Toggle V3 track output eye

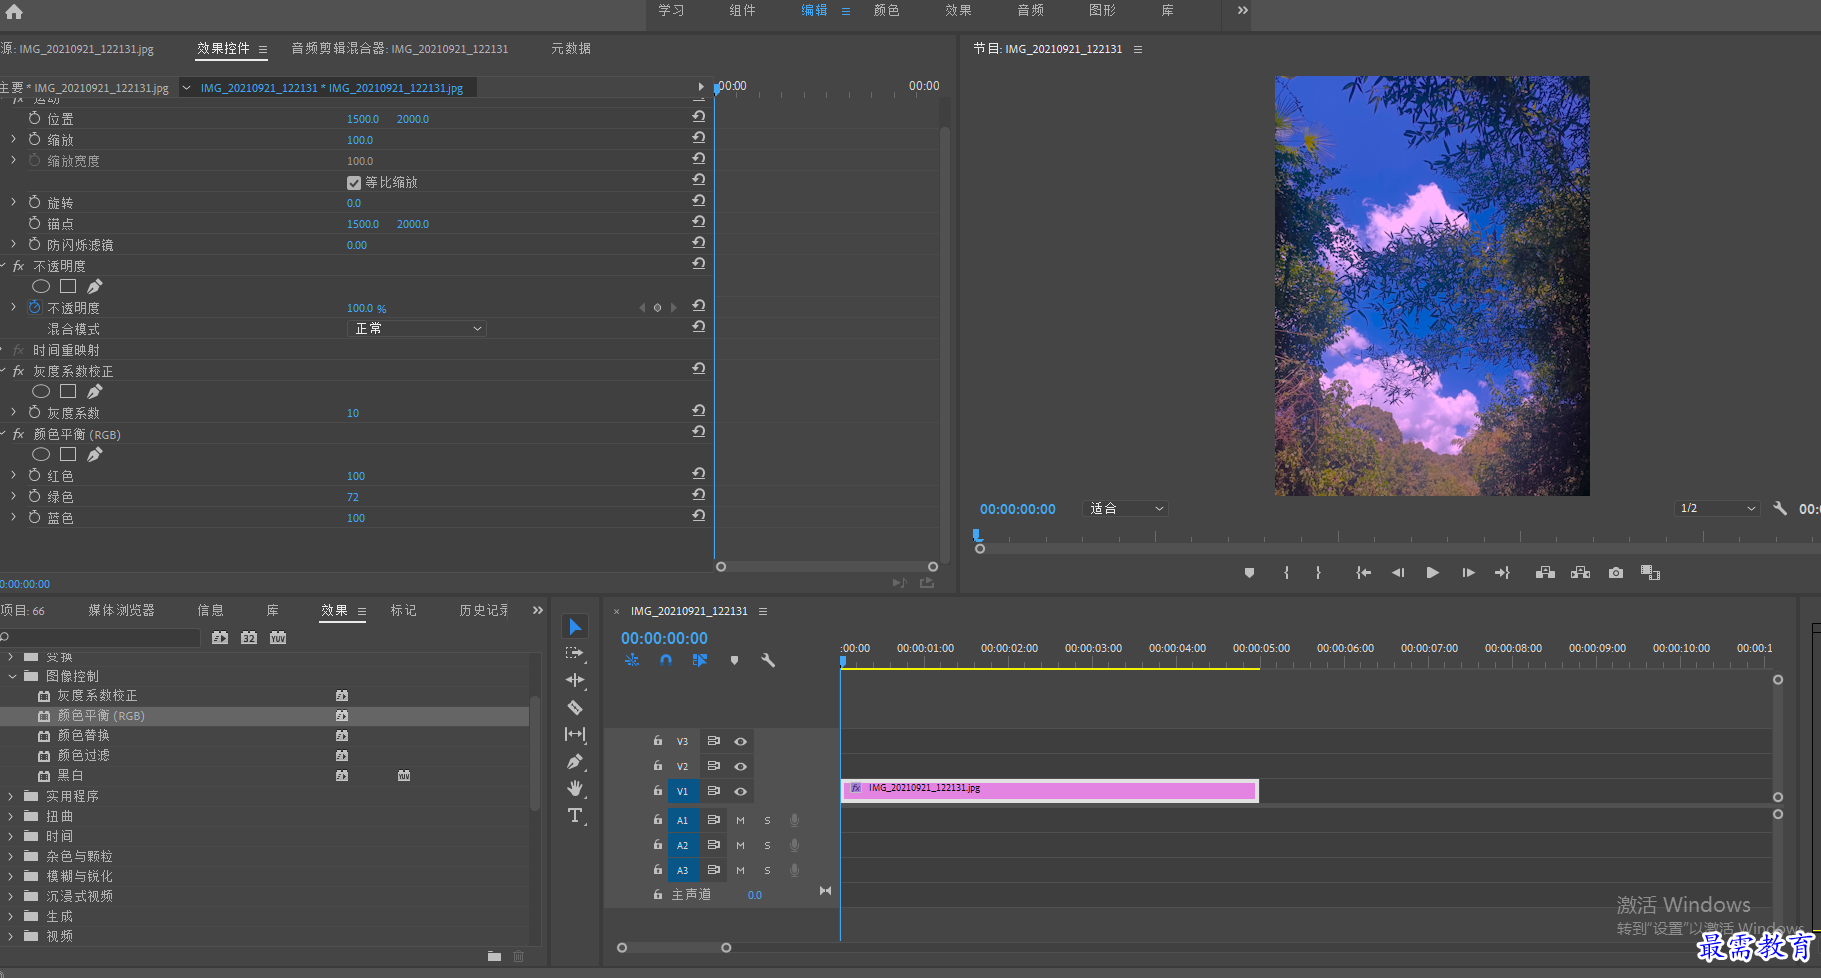(741, 741)
